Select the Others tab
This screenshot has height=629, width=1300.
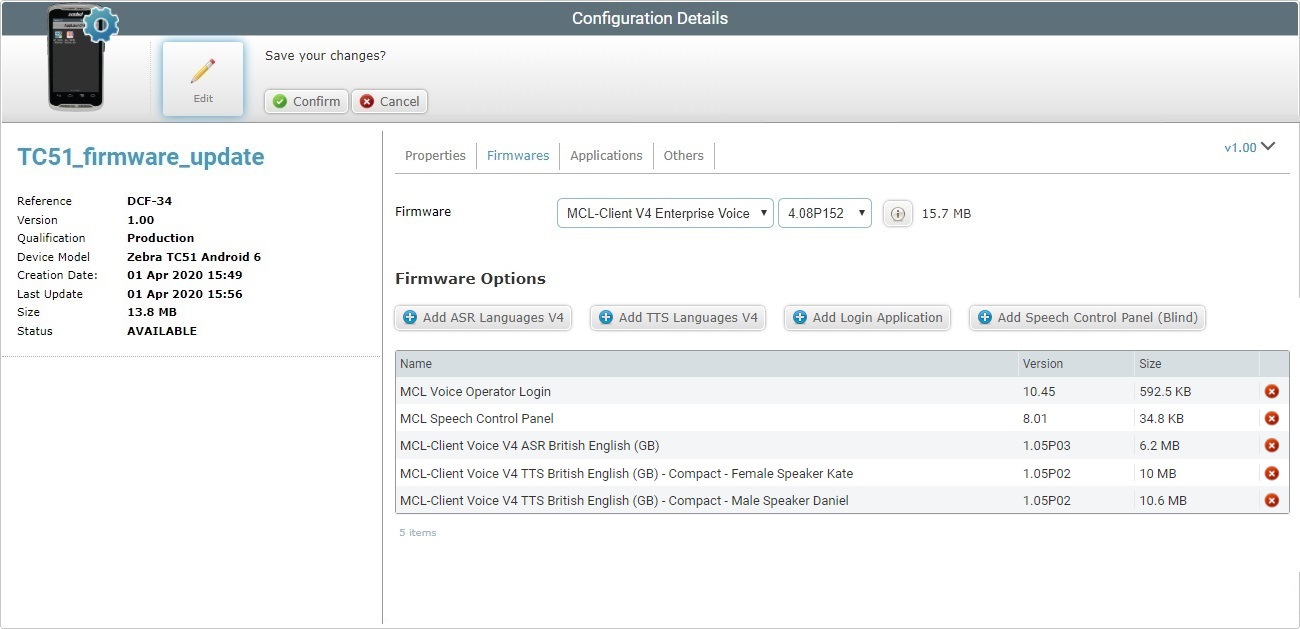tap(683, 155)
